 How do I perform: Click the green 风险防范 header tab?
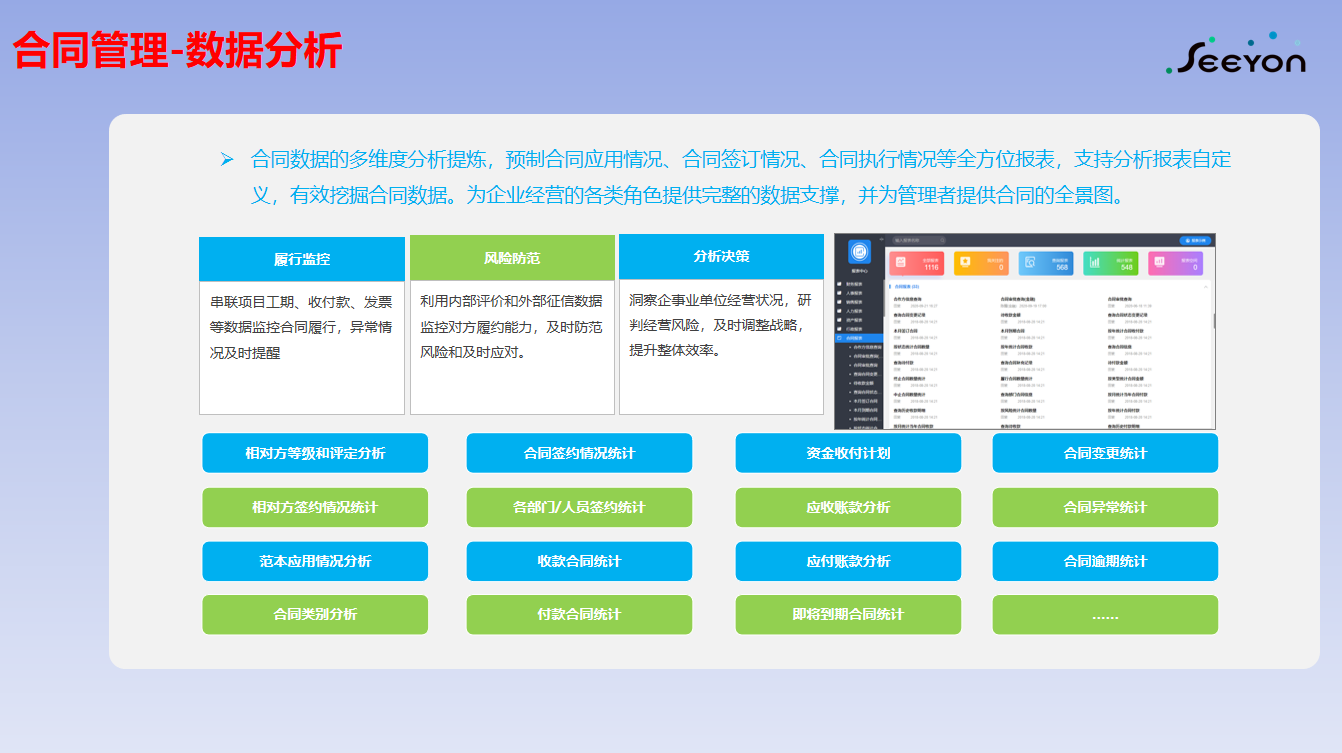coord(512,258)
